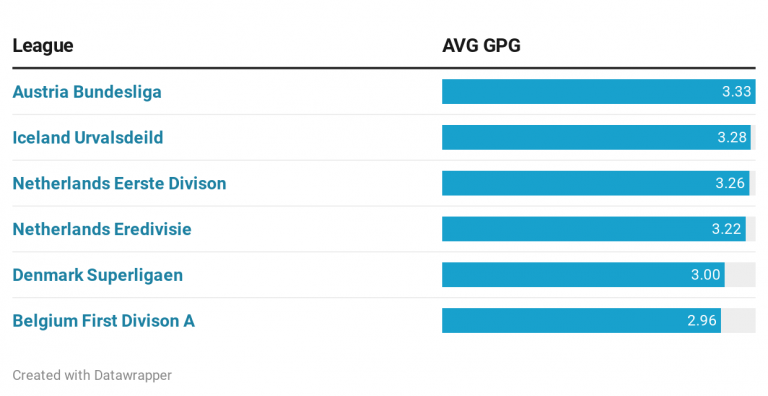Click the 3.33 bar for Austria Bundesliga
The height and width of the screenshot is (396, 768).
[599, 92]
